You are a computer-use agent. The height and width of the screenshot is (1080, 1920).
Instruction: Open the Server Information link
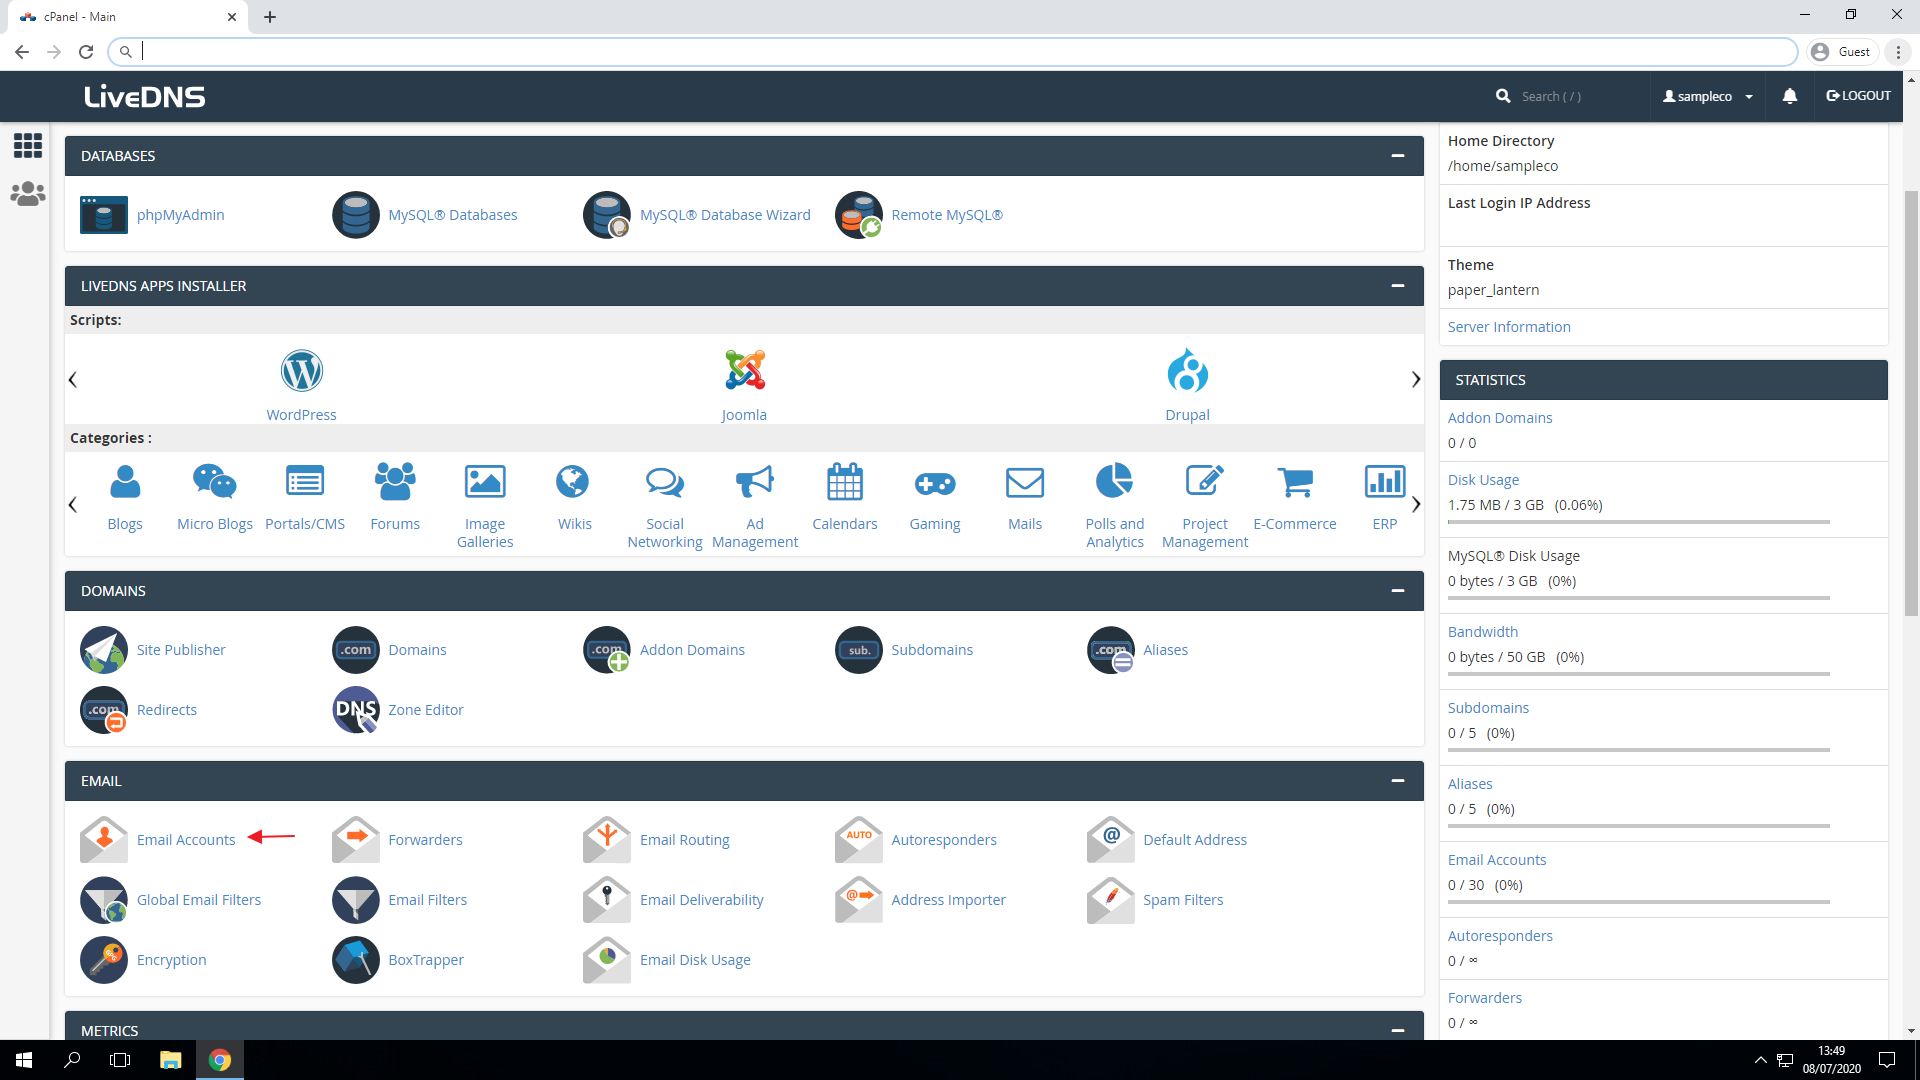tap(1508, 327)
